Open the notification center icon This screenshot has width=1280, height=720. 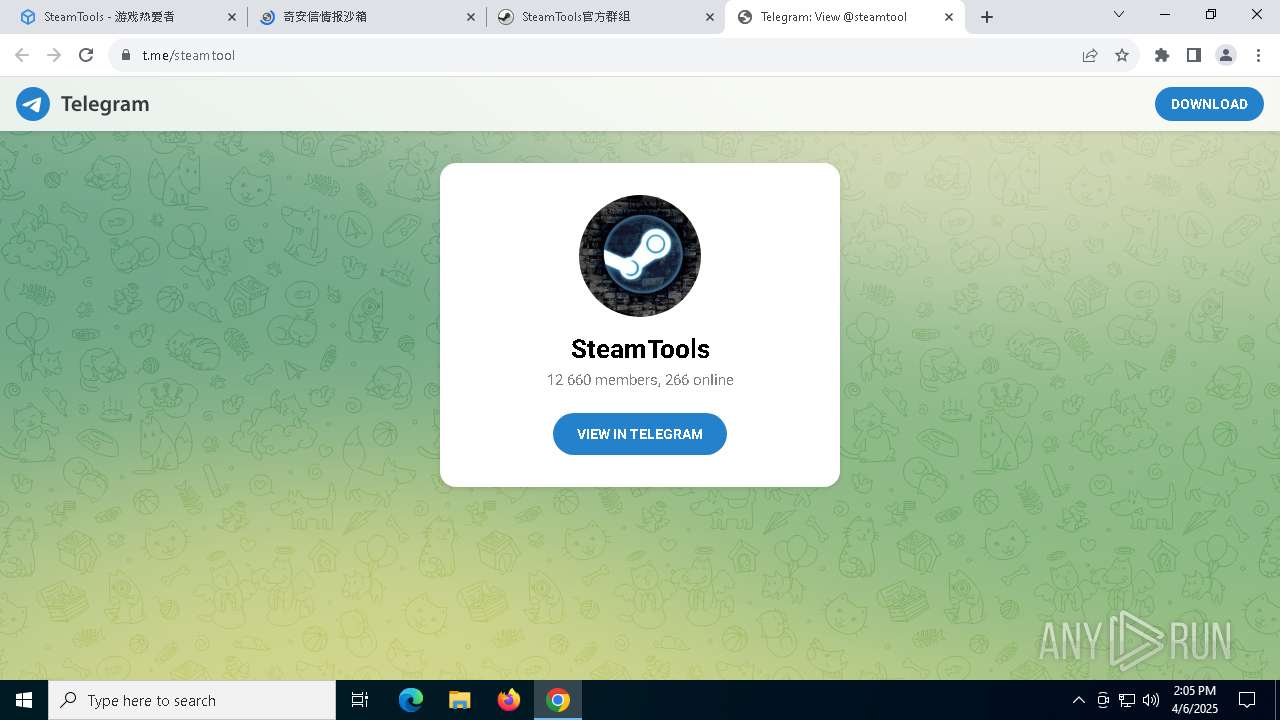coord(1247,700)
